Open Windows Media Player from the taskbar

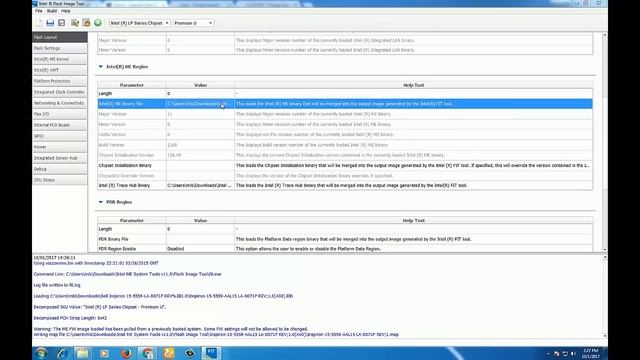104,353
